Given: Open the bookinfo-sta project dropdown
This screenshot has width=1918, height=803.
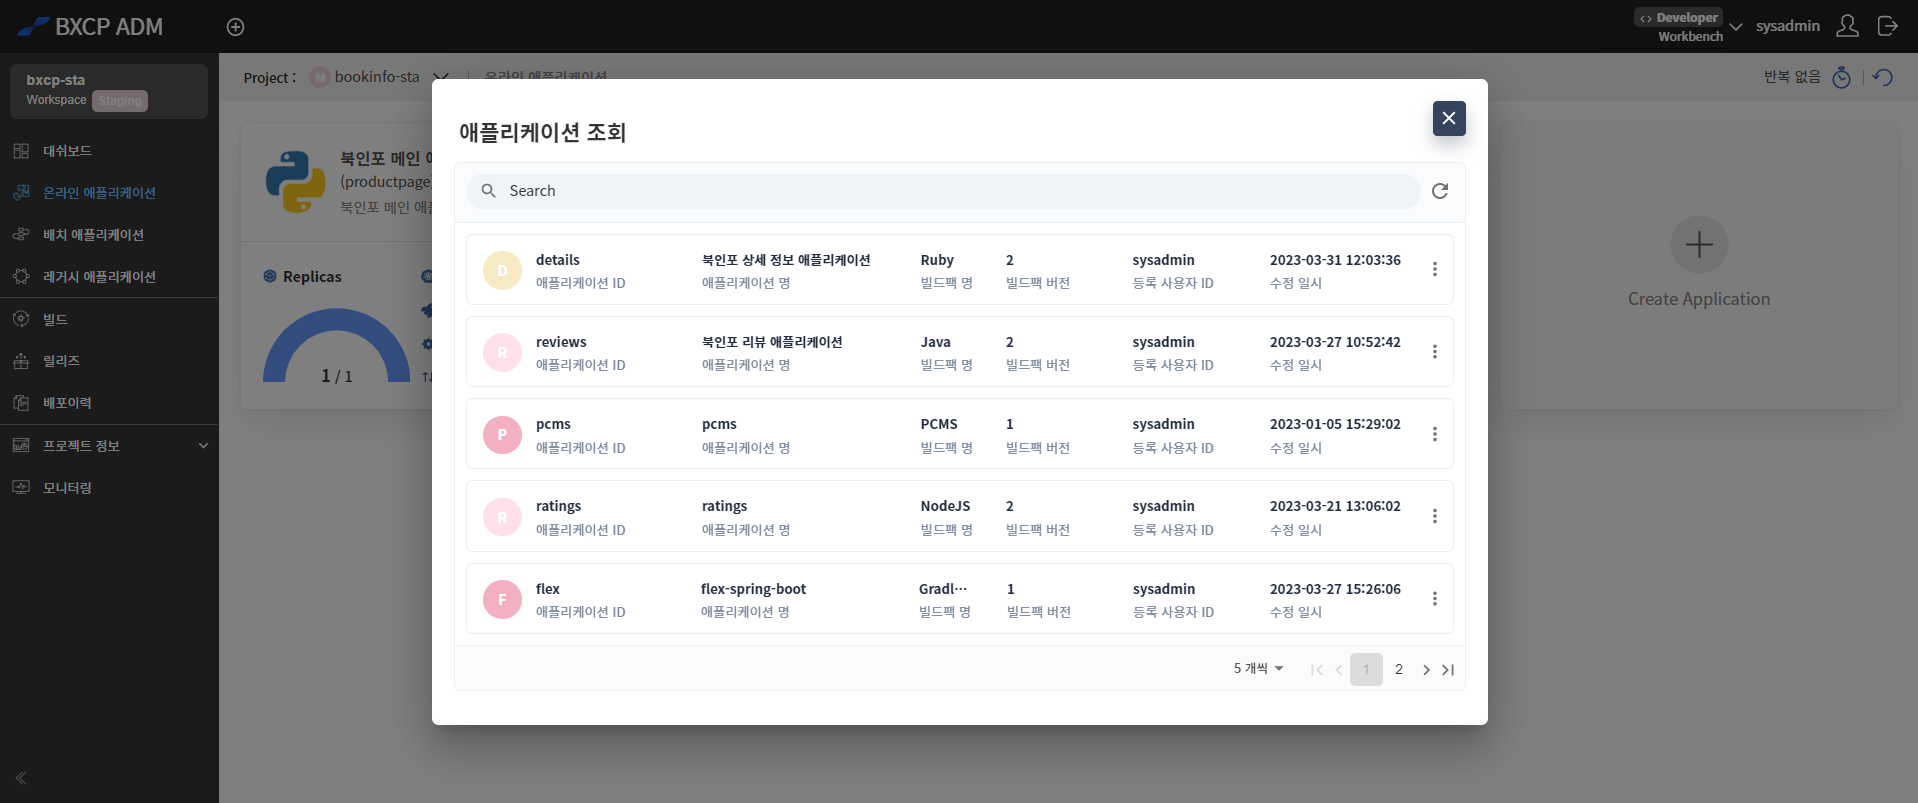Looking at the screenshot, I should (x=441, y=77).
